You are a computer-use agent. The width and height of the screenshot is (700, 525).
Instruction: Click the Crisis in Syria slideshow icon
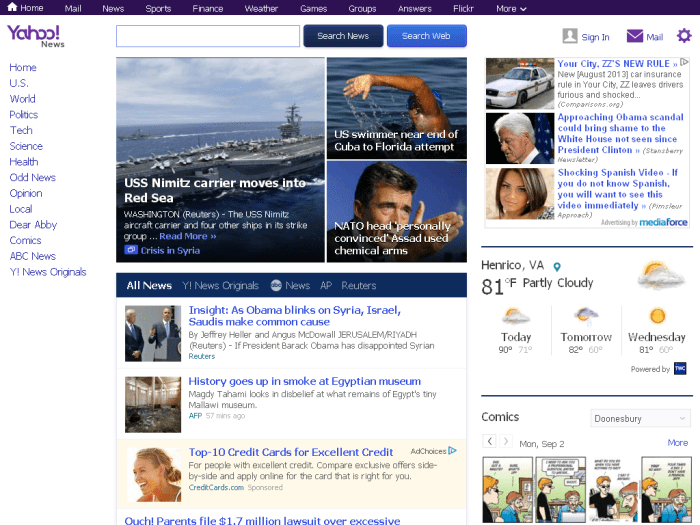click(130, 250)
